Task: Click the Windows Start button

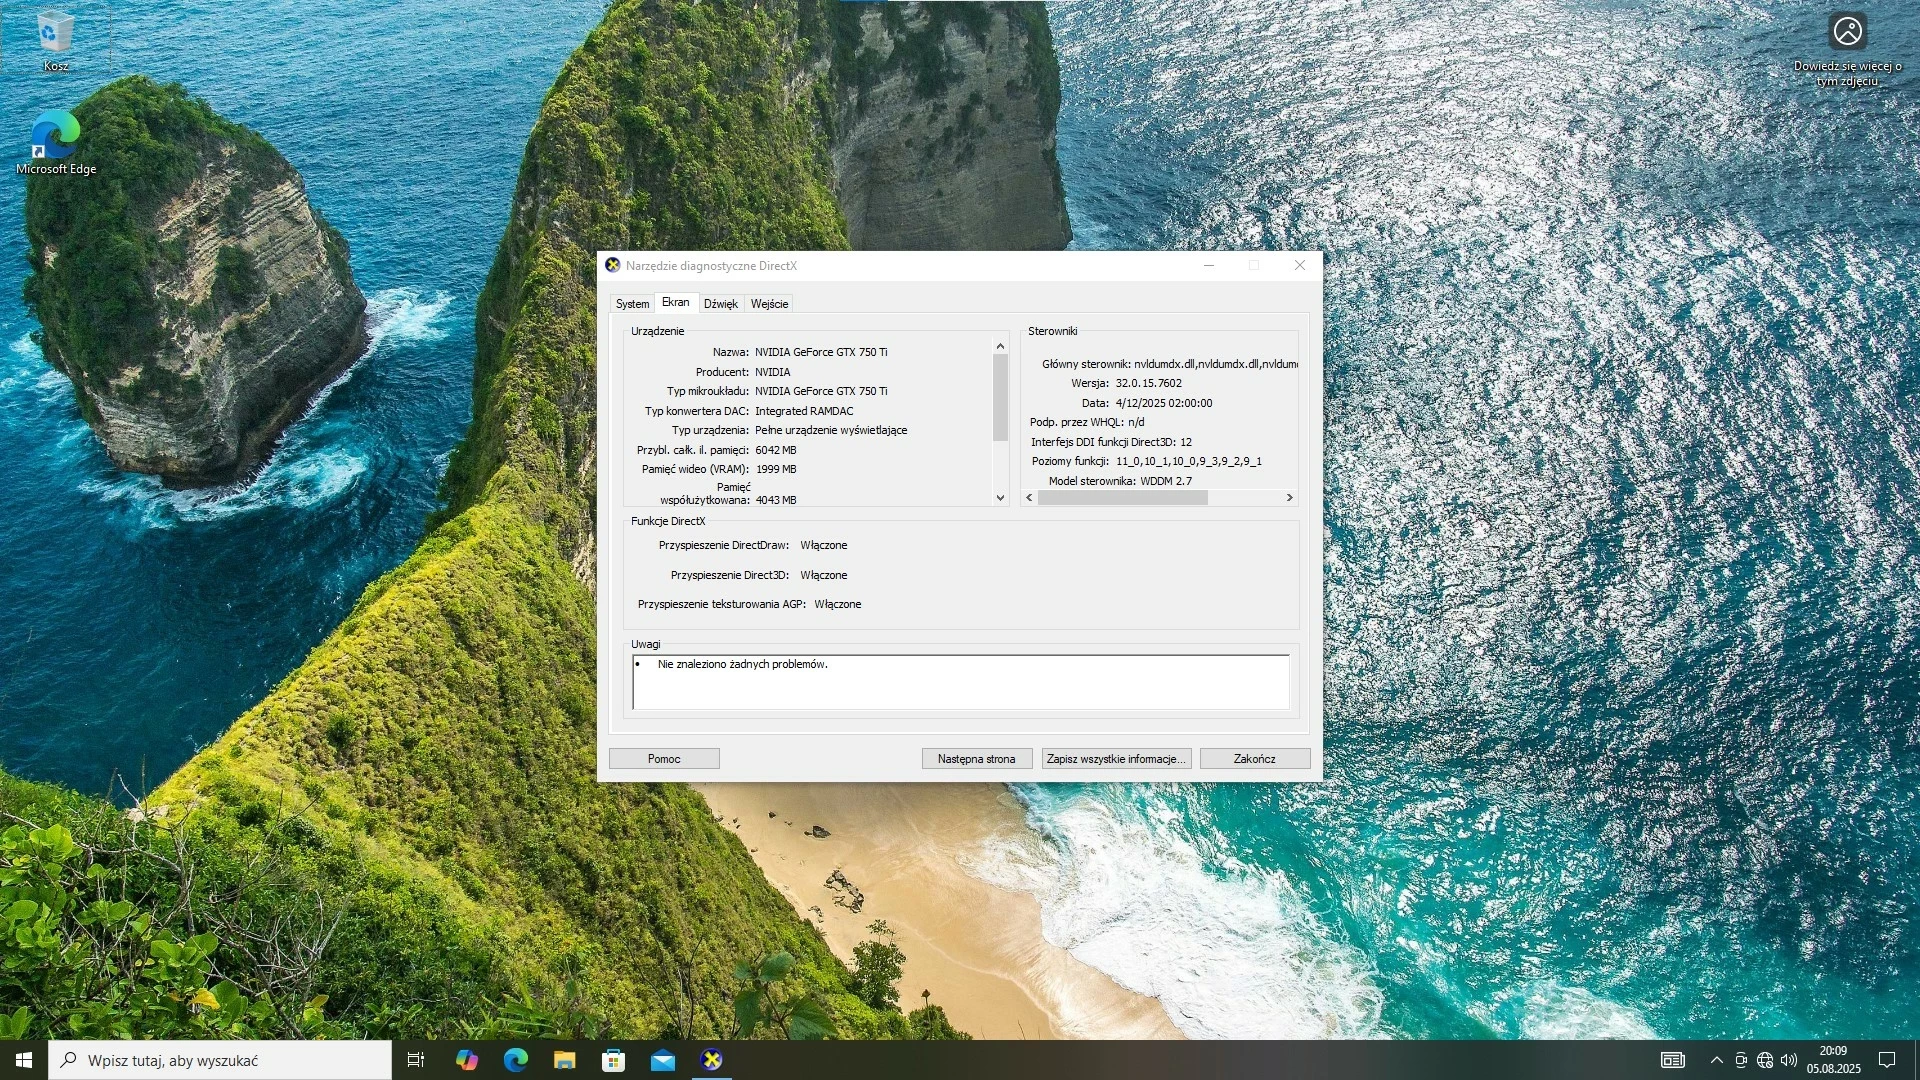Action: click(x=24, y=1060)
